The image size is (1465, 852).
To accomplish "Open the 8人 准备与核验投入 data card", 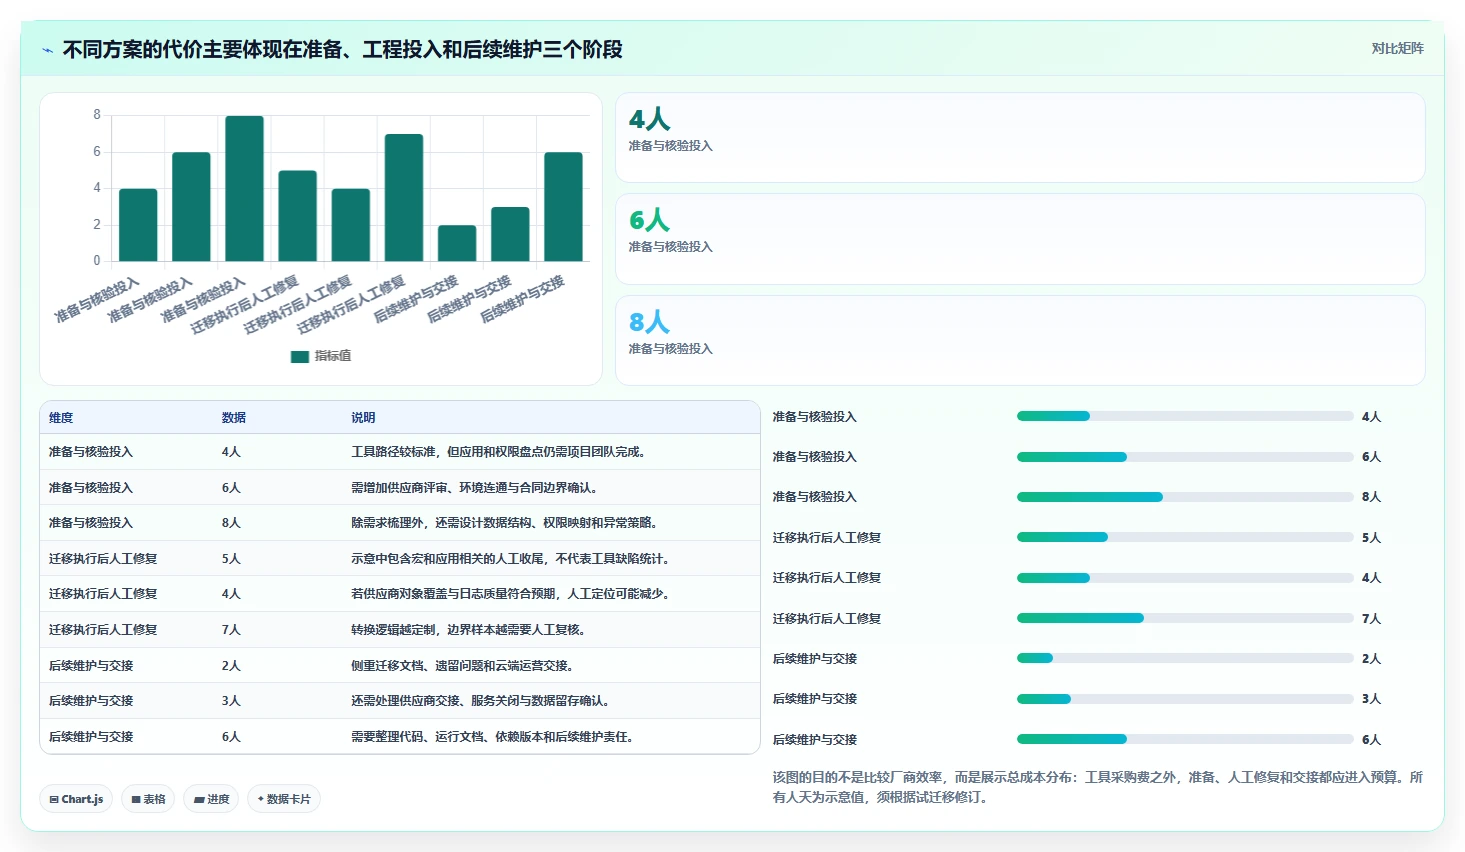I will point(1020,340).
